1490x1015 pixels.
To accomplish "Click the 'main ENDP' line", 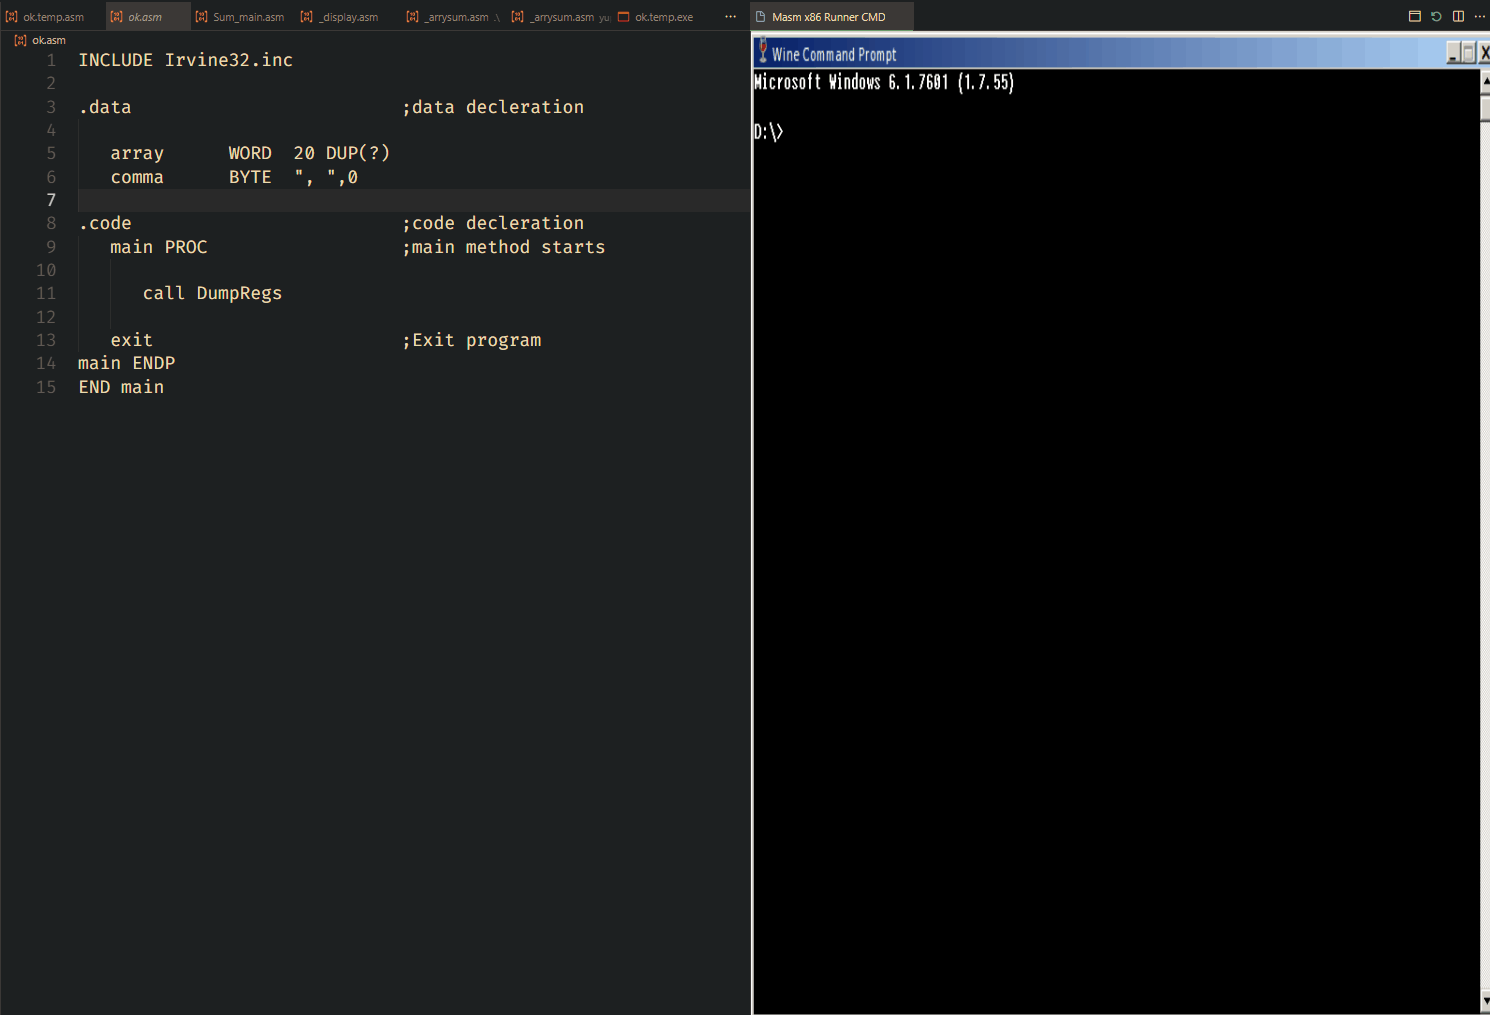I will pos(127,363).
